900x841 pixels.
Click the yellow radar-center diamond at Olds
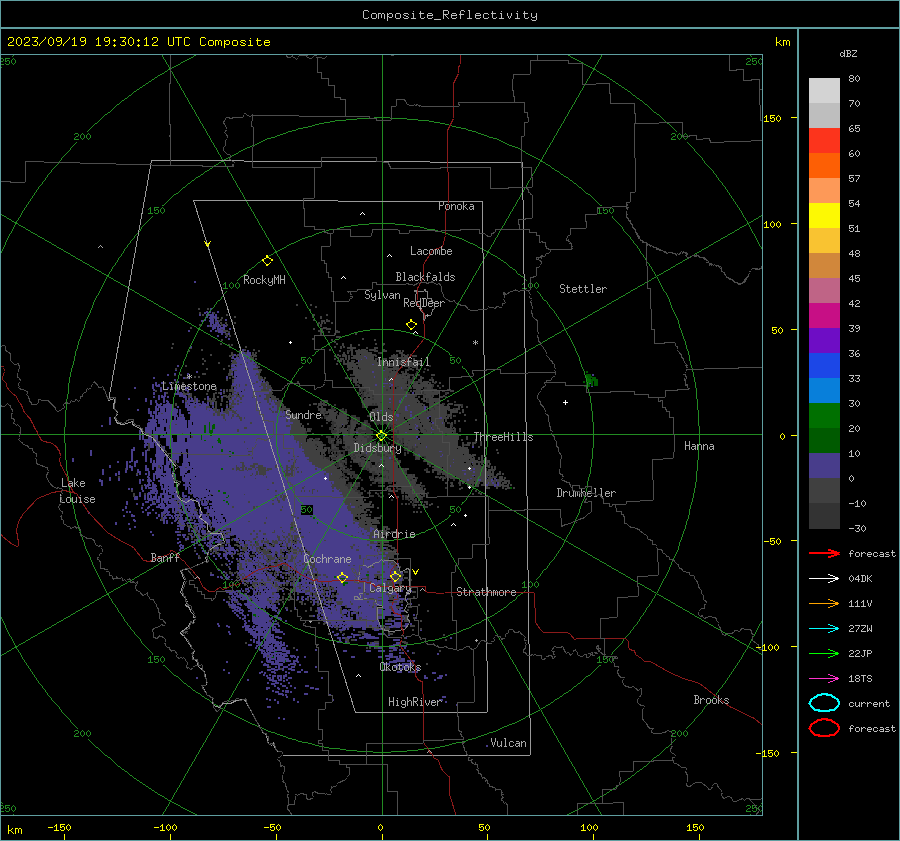381,436
